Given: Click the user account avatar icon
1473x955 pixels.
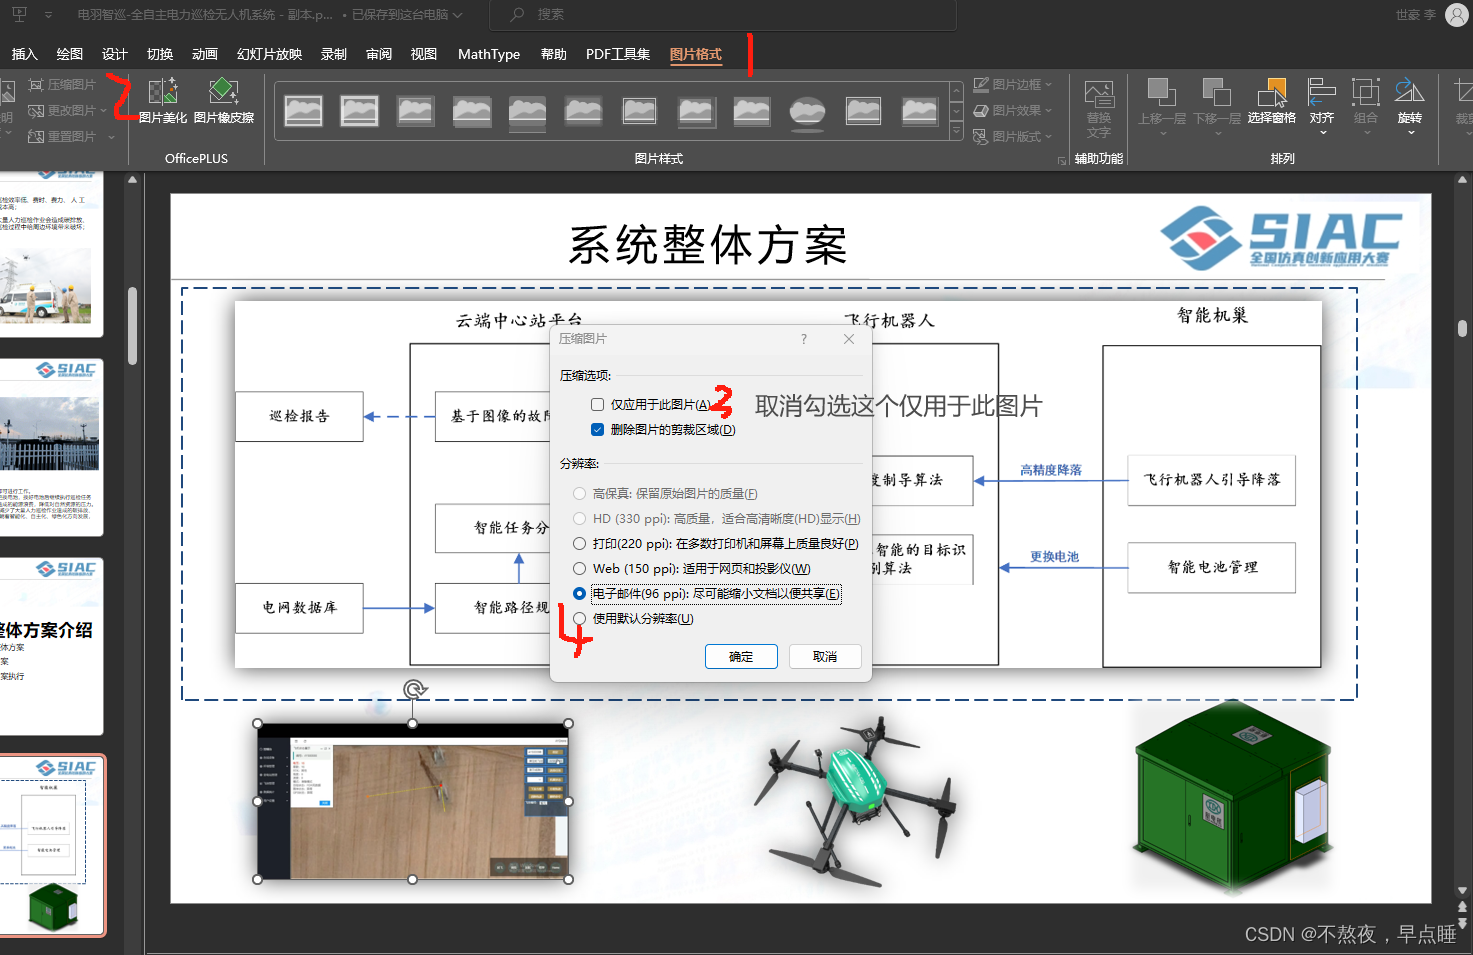Looking at the screenshot, I should [1458, 15].
